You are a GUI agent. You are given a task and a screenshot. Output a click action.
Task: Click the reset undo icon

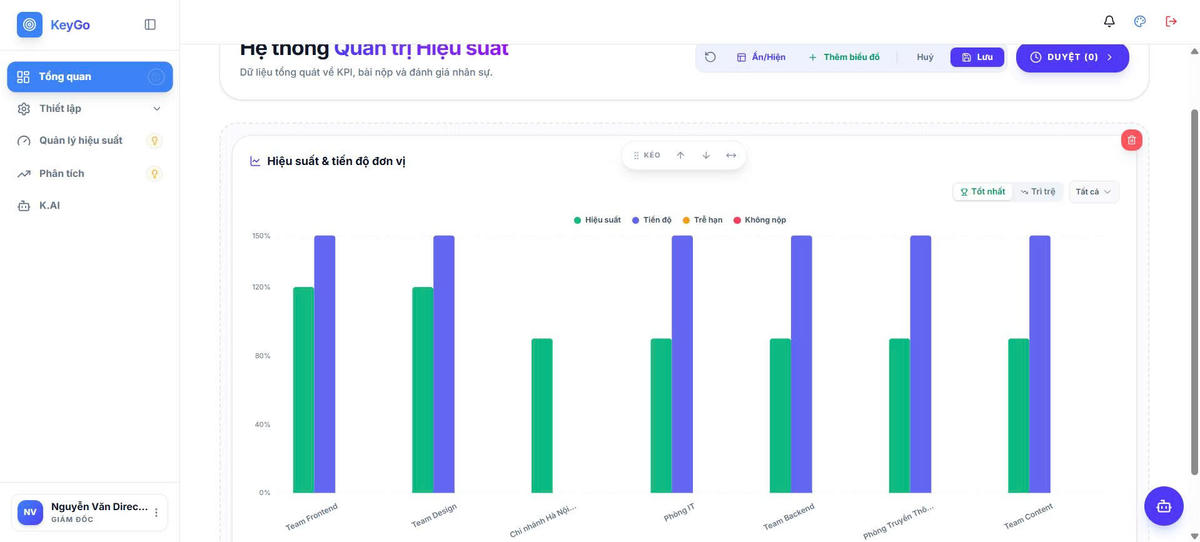coord(710,57)
